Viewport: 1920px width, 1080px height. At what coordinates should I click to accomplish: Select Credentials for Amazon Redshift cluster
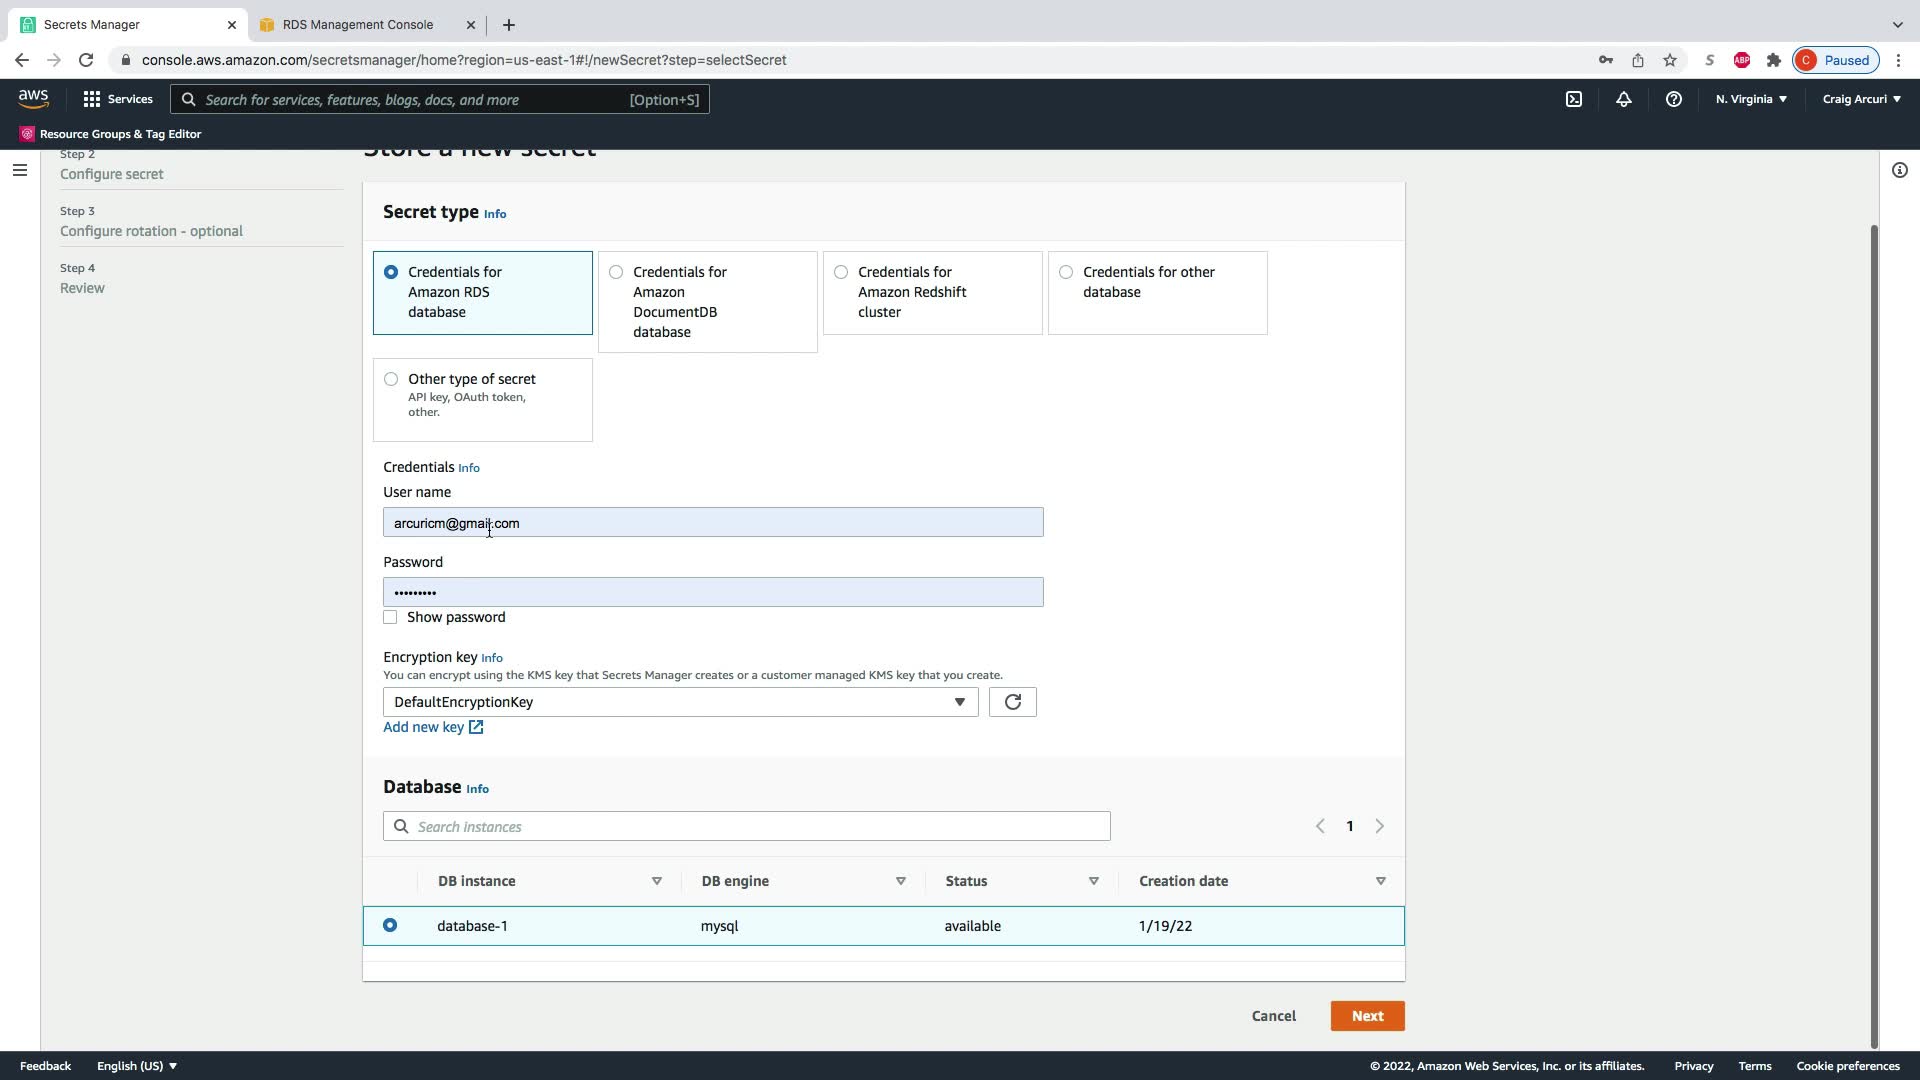click(841, 272)
